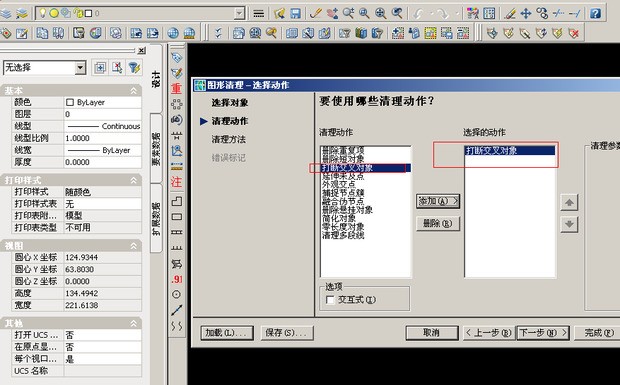Click the 保存(S)... button
The height and width of the screenshot is (385, 620).
(287, 333)
